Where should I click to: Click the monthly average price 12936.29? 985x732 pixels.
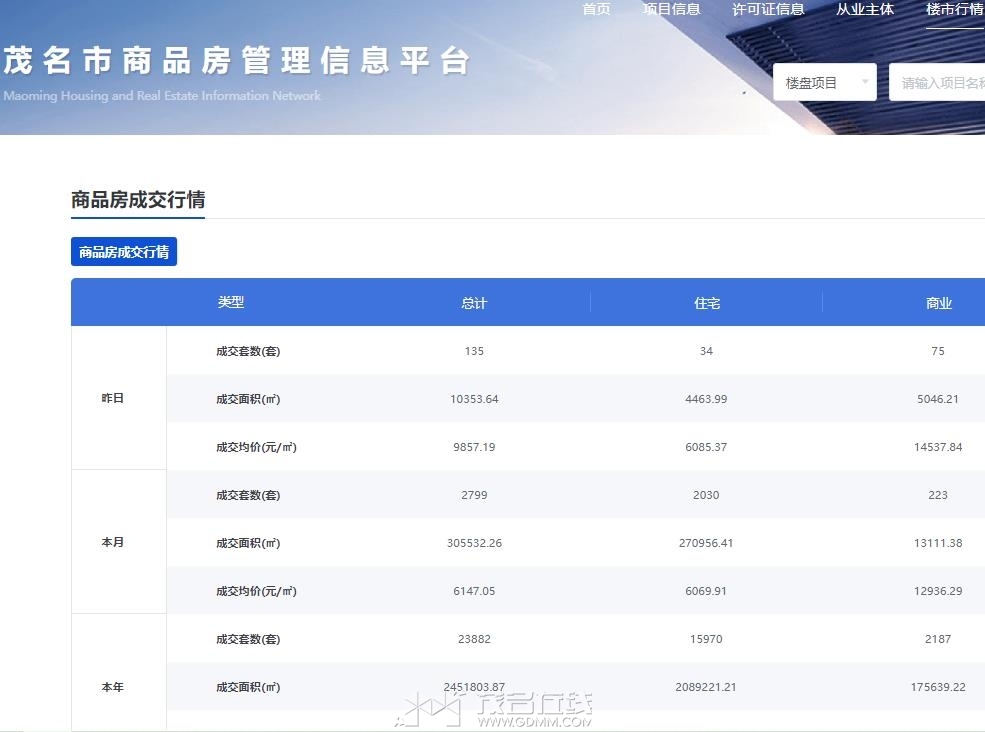point(938,591)
